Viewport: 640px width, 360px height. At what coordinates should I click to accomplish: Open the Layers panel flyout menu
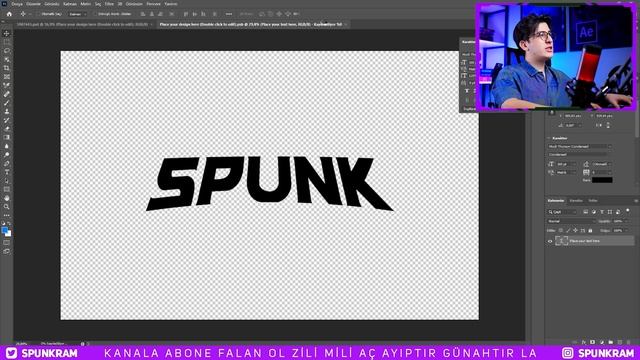tap(636, 201)
